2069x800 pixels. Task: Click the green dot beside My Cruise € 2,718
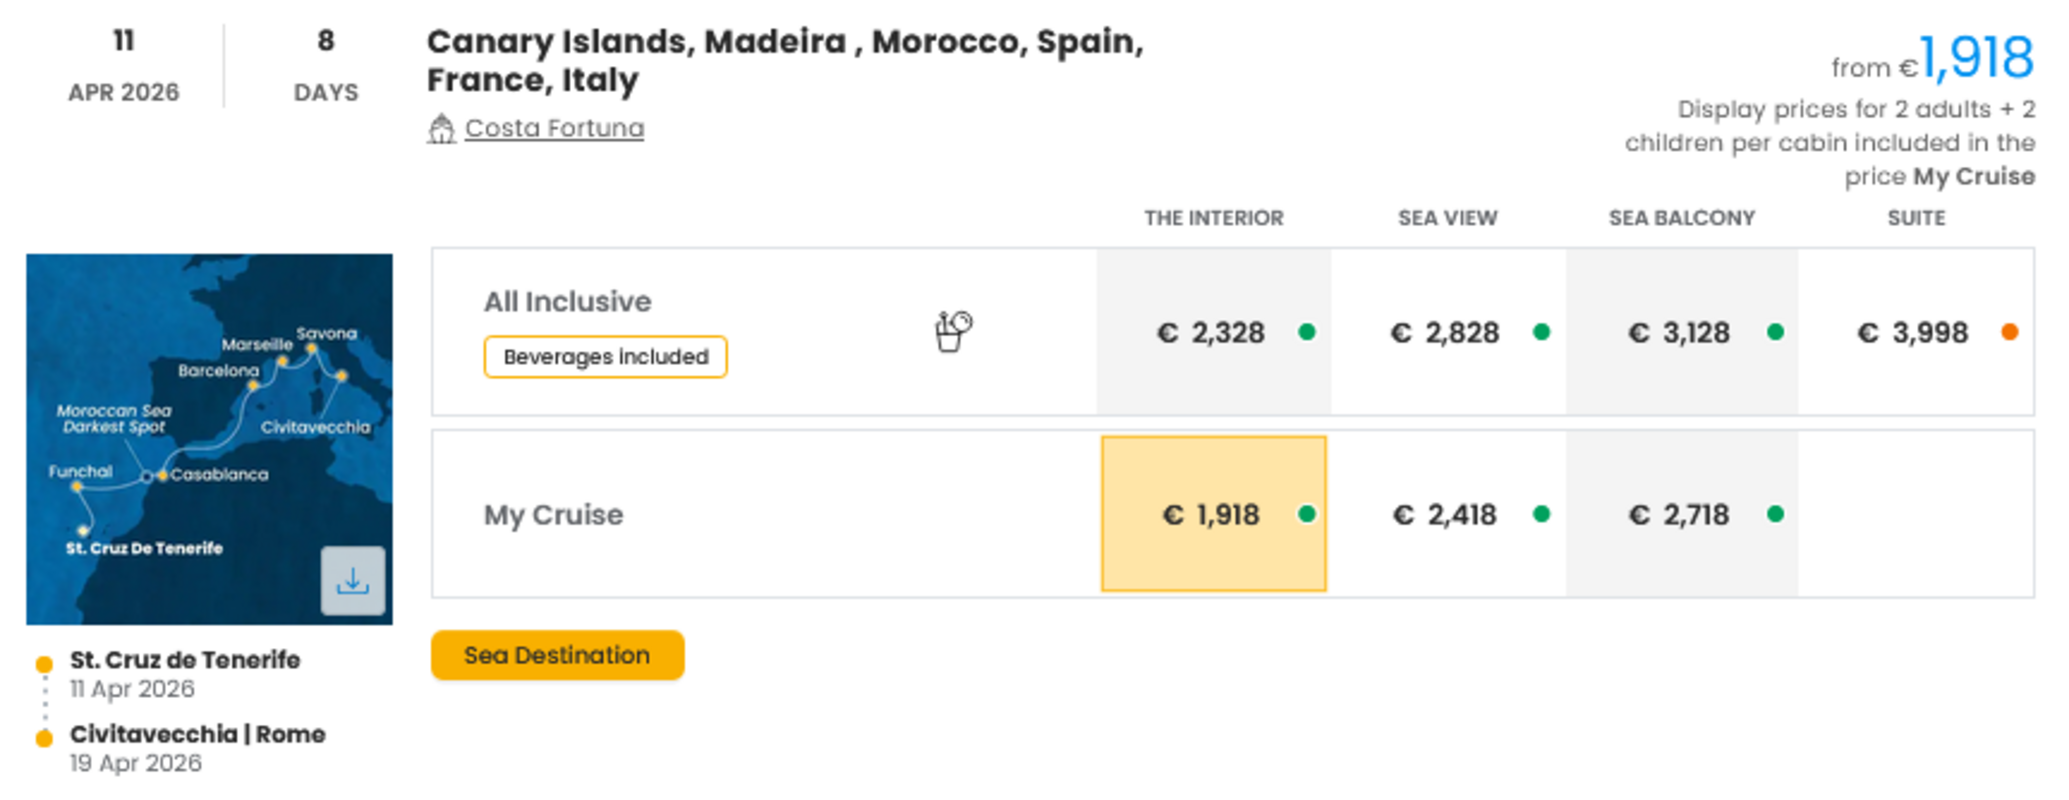(1775, 514)
